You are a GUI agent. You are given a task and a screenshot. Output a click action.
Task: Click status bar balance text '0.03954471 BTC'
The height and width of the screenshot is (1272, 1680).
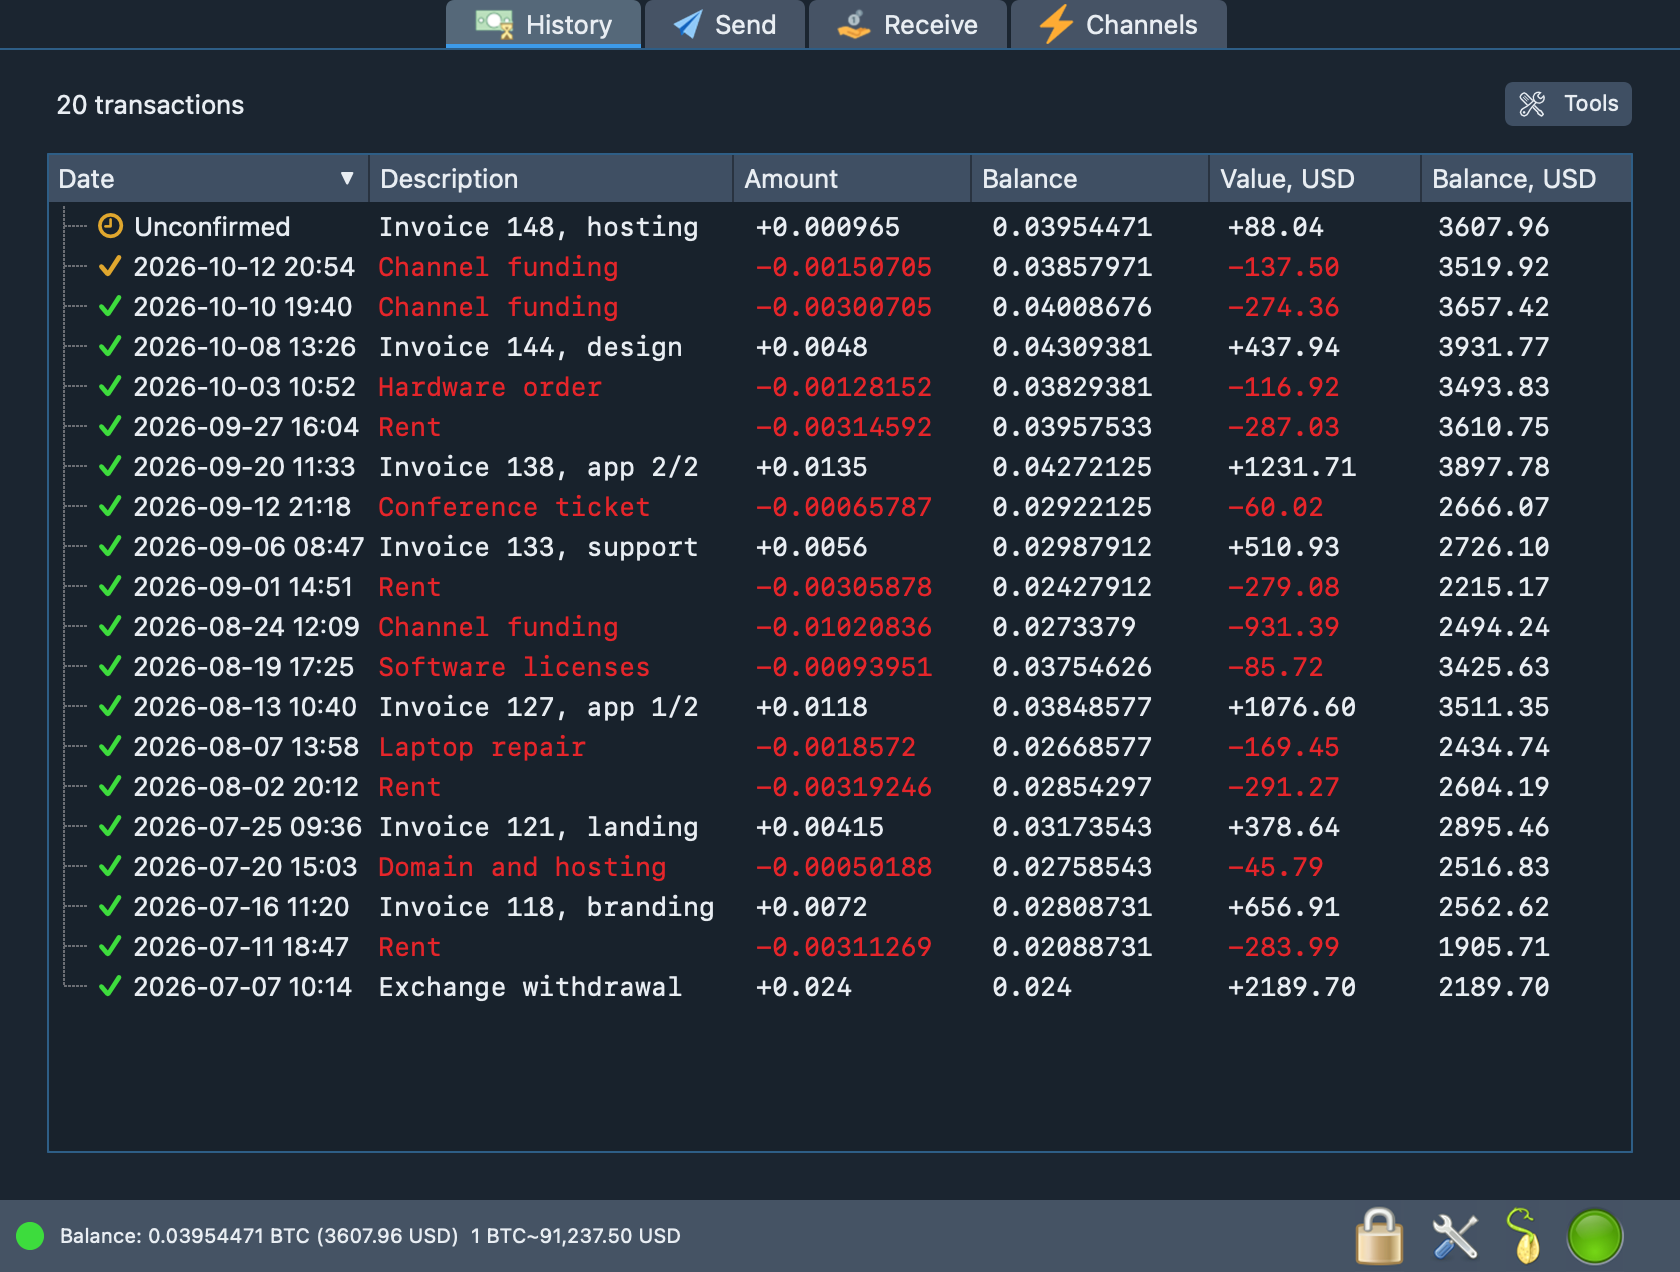(x=229, y=1236)
